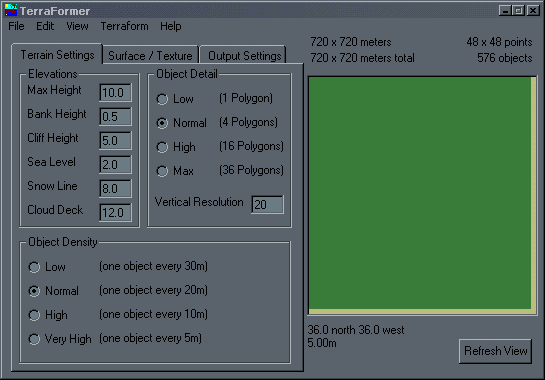Click the '36.0 north 36.0 west' coordinates
The width and height of the screenshot is (545, 380).
click(356, 330)
